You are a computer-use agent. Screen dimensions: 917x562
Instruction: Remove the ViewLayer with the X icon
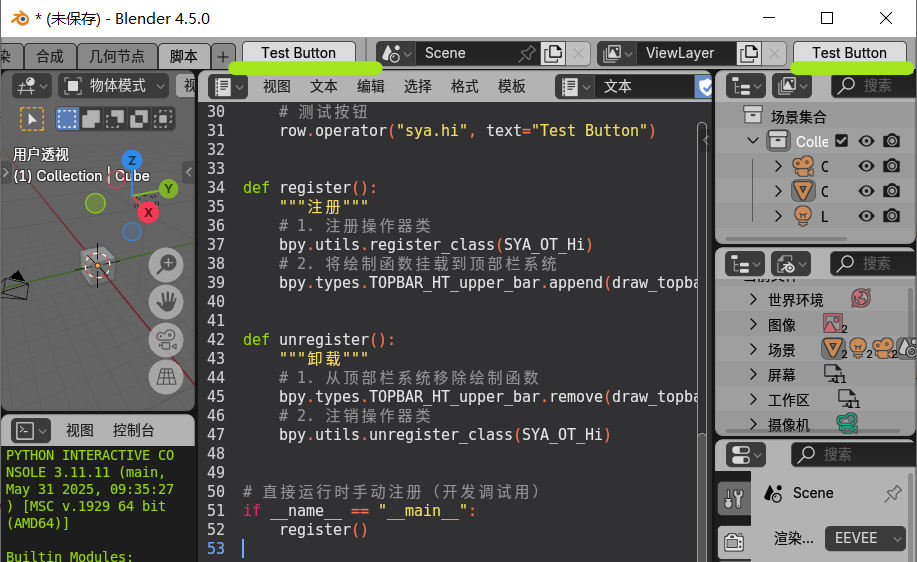coord(774,54)
